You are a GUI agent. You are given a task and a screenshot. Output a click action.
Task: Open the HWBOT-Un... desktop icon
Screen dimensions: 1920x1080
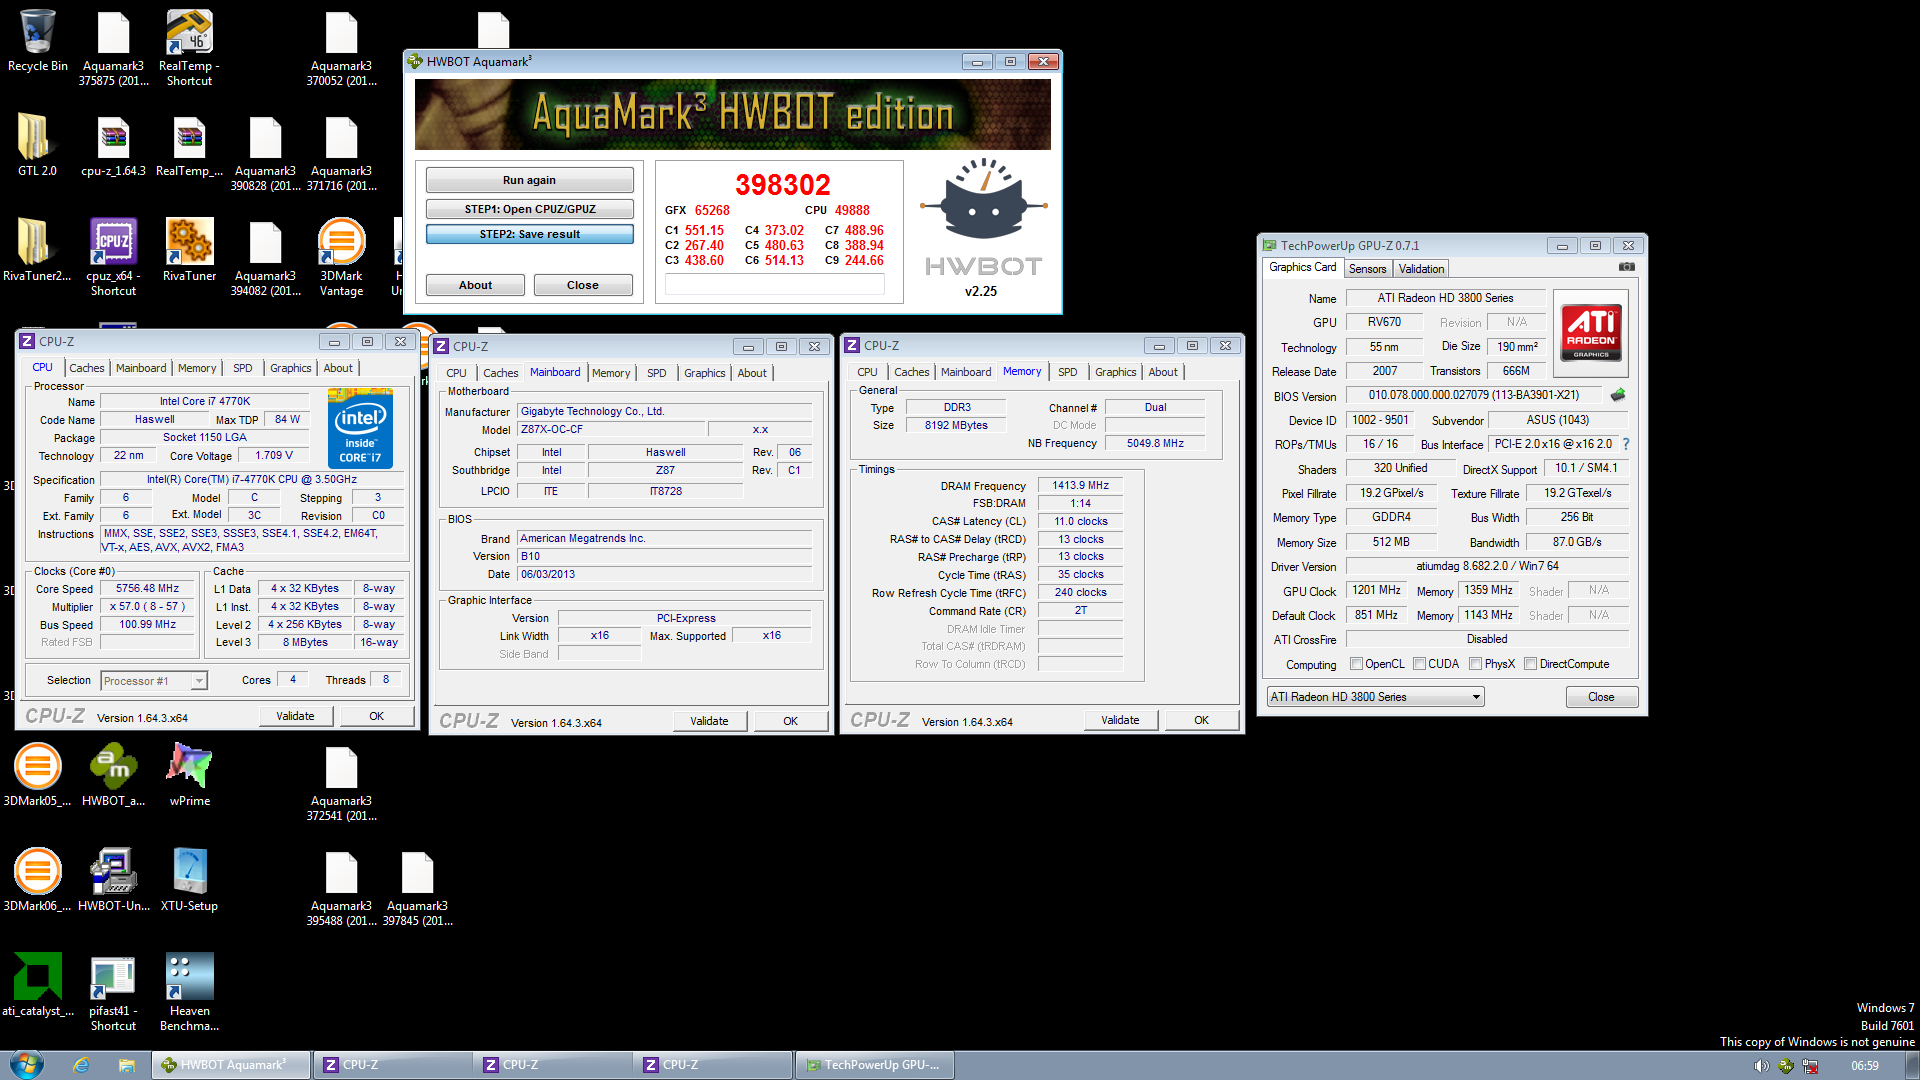click(113, 880)
